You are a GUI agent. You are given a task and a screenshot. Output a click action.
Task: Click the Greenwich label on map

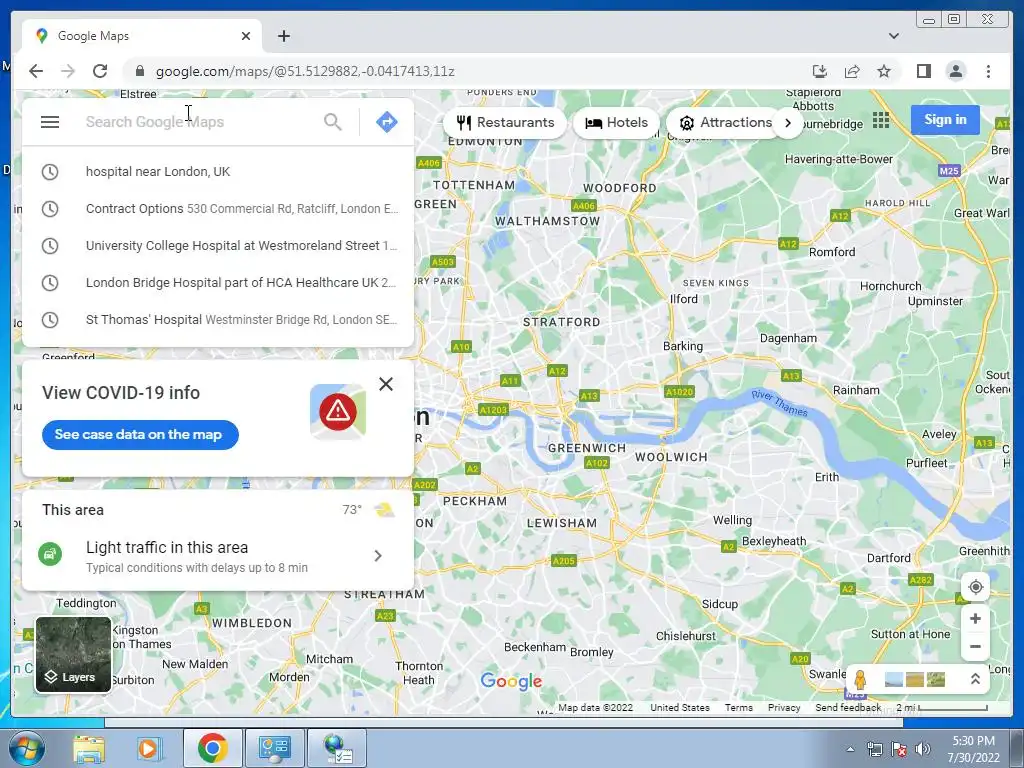(586, 448)
